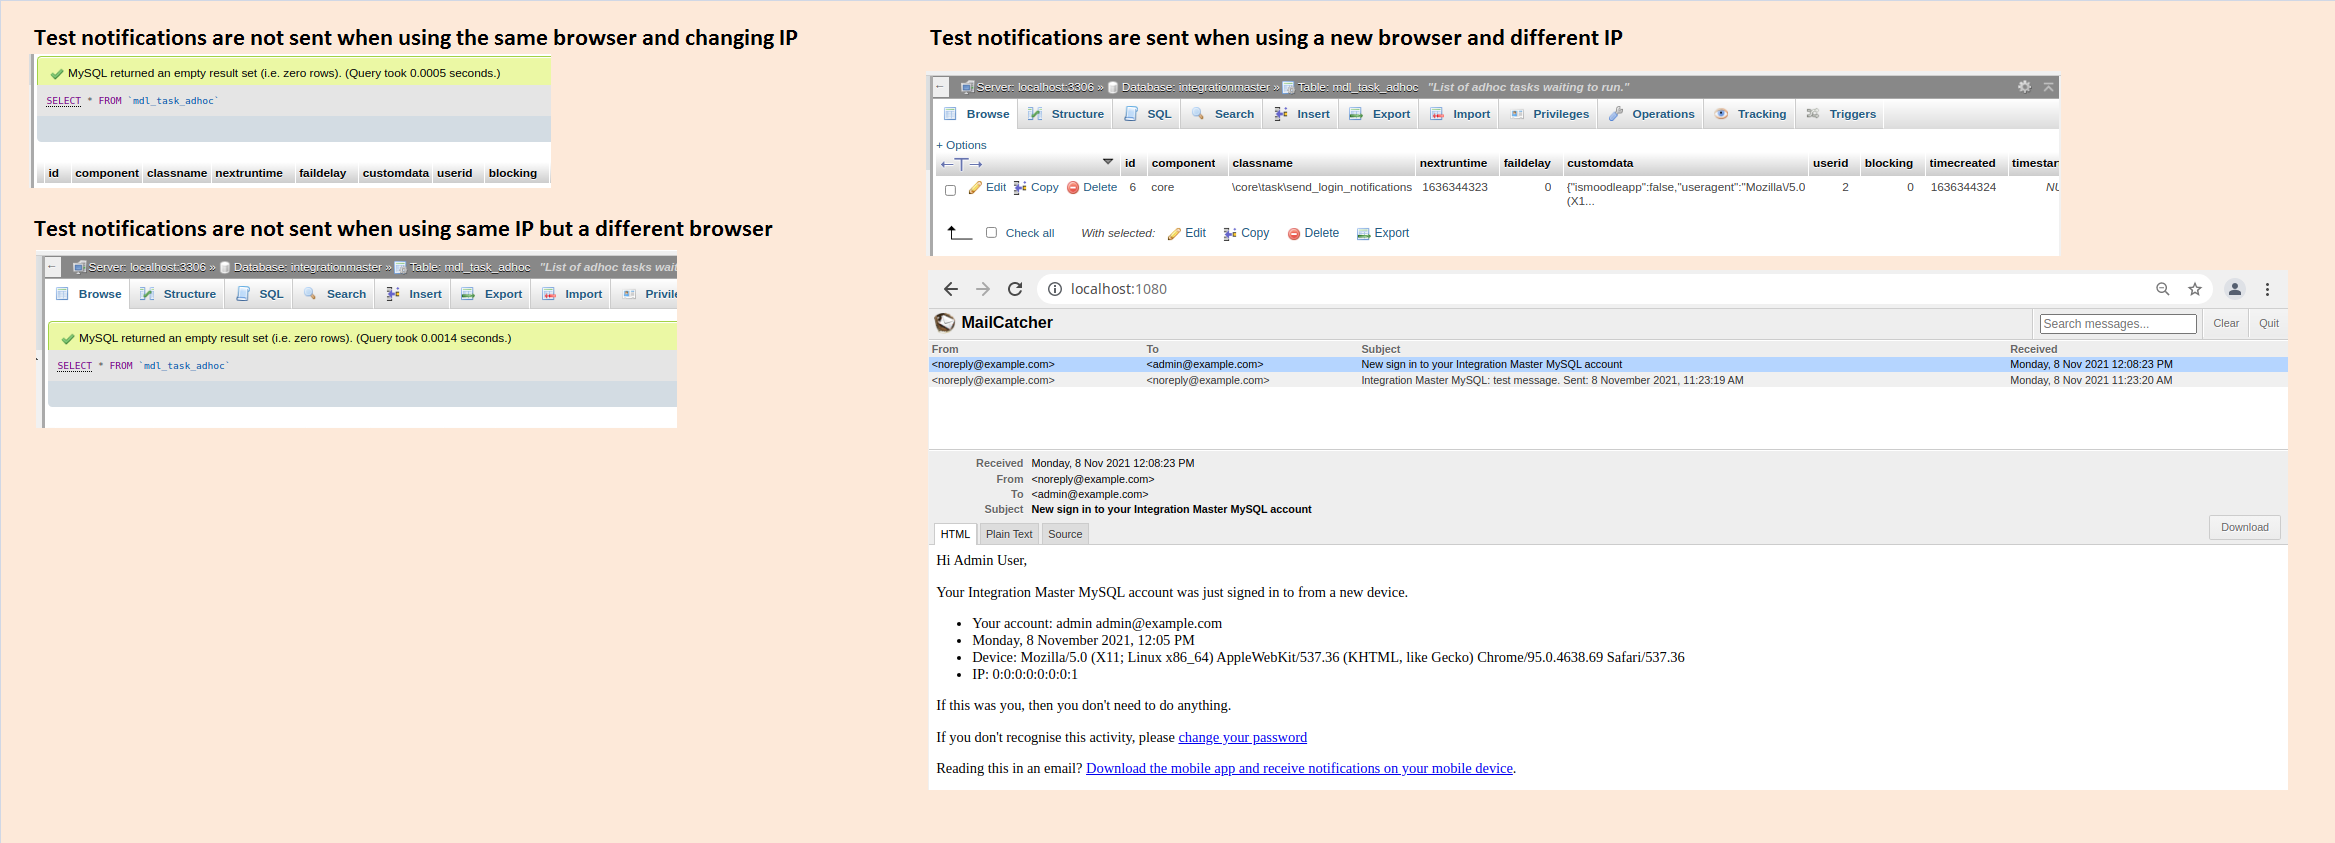Open Insert tab in the empty-result phpMyAdmin panel
The height and width of the screenshot is (843, 2335).
(x=413, y=294)
